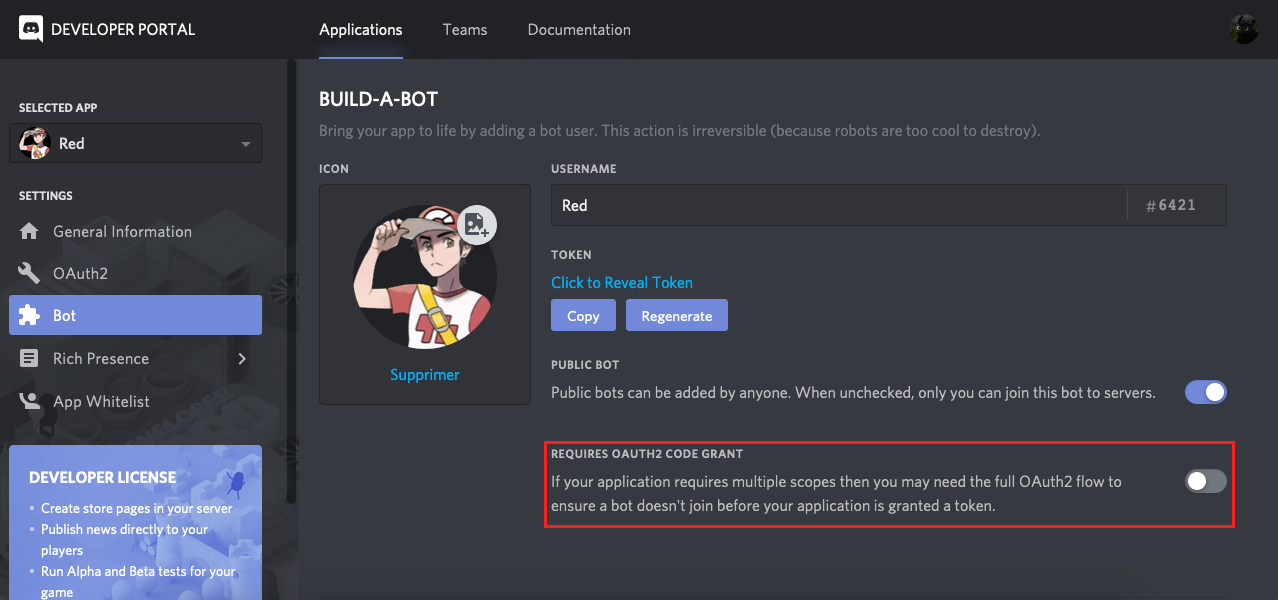Enable the Requires OAuth2 Code Grant toggle

pyautogui.click(x=1205, y=482)
